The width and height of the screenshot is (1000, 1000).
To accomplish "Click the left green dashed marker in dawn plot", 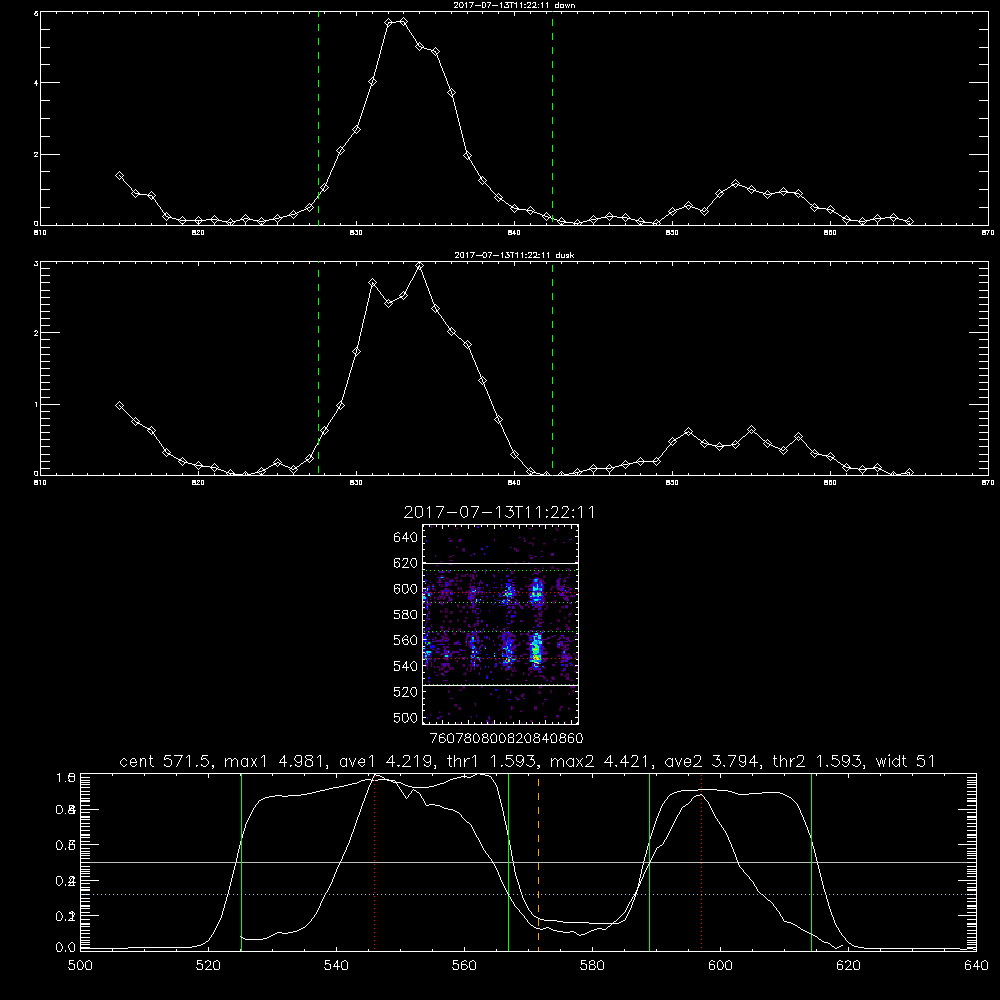I will tap(318, 118).
